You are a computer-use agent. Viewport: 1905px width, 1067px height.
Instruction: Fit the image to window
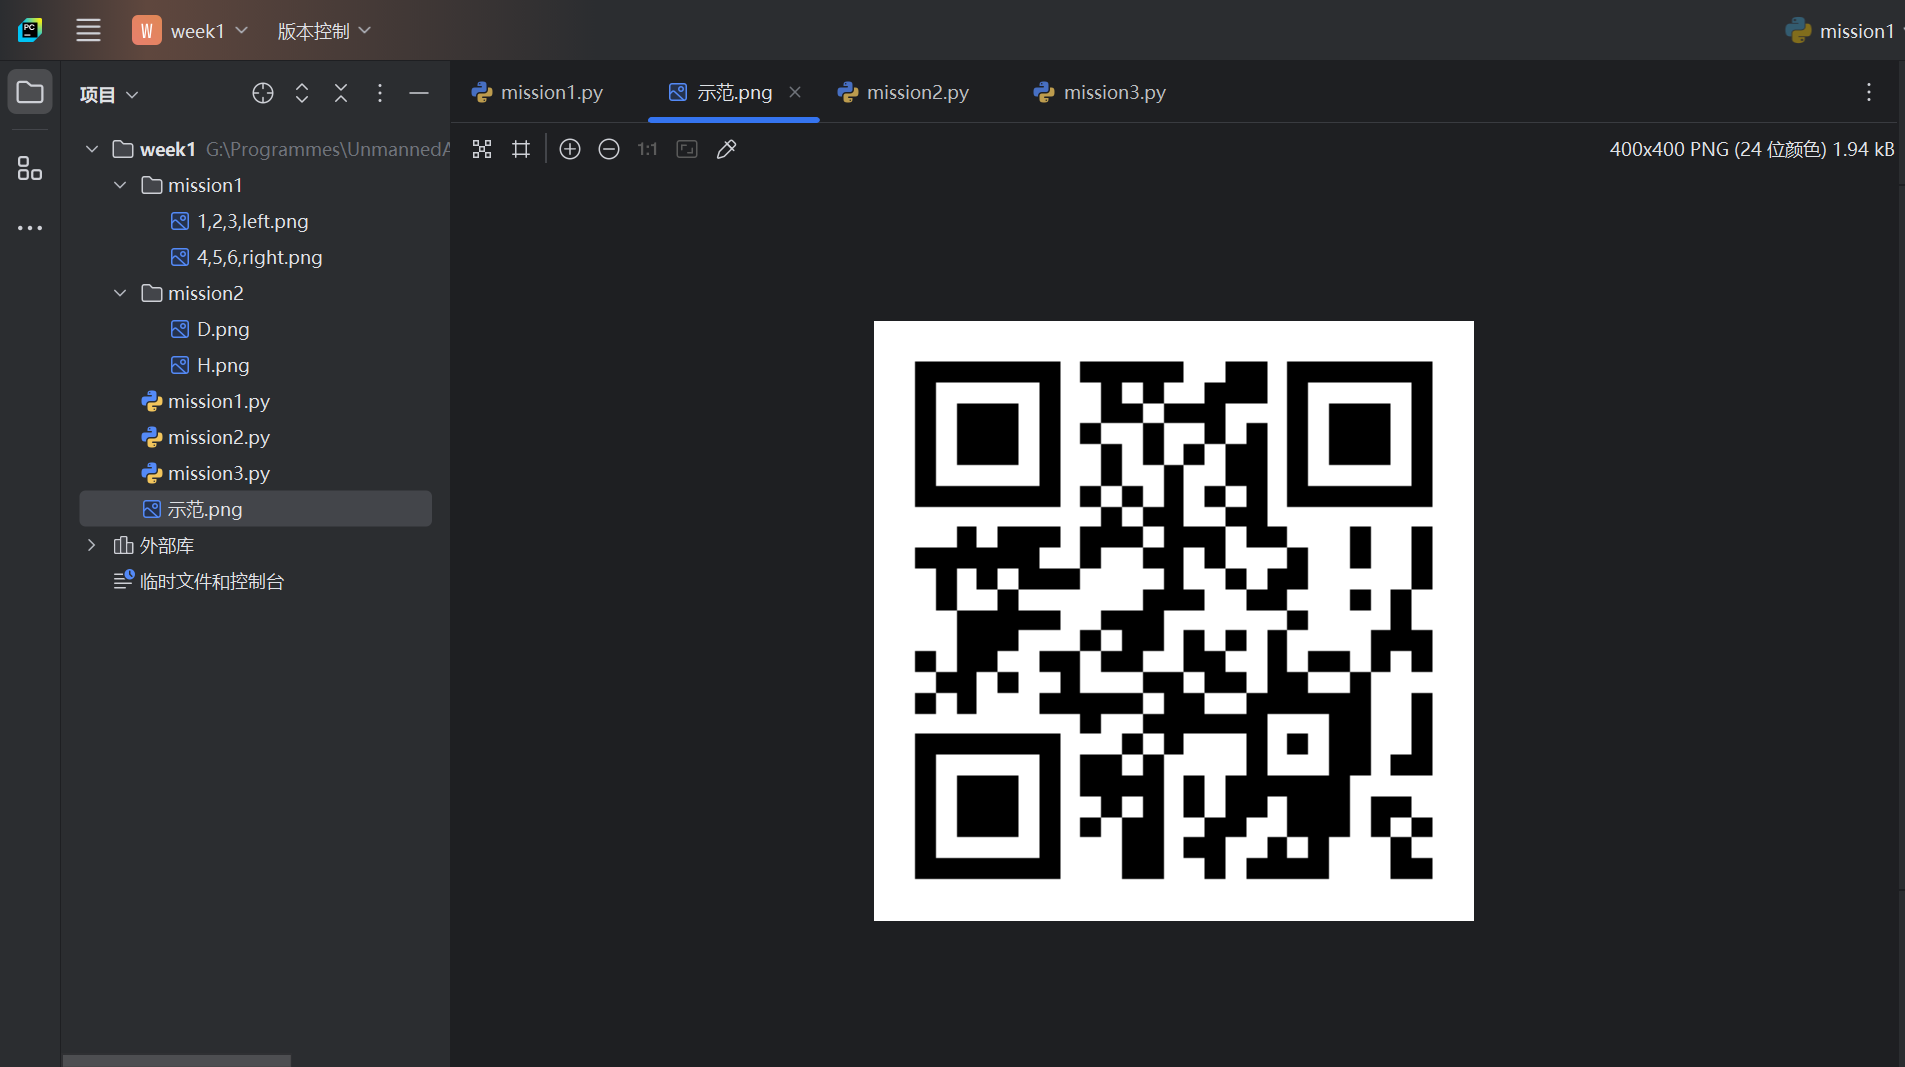[687, 149]
